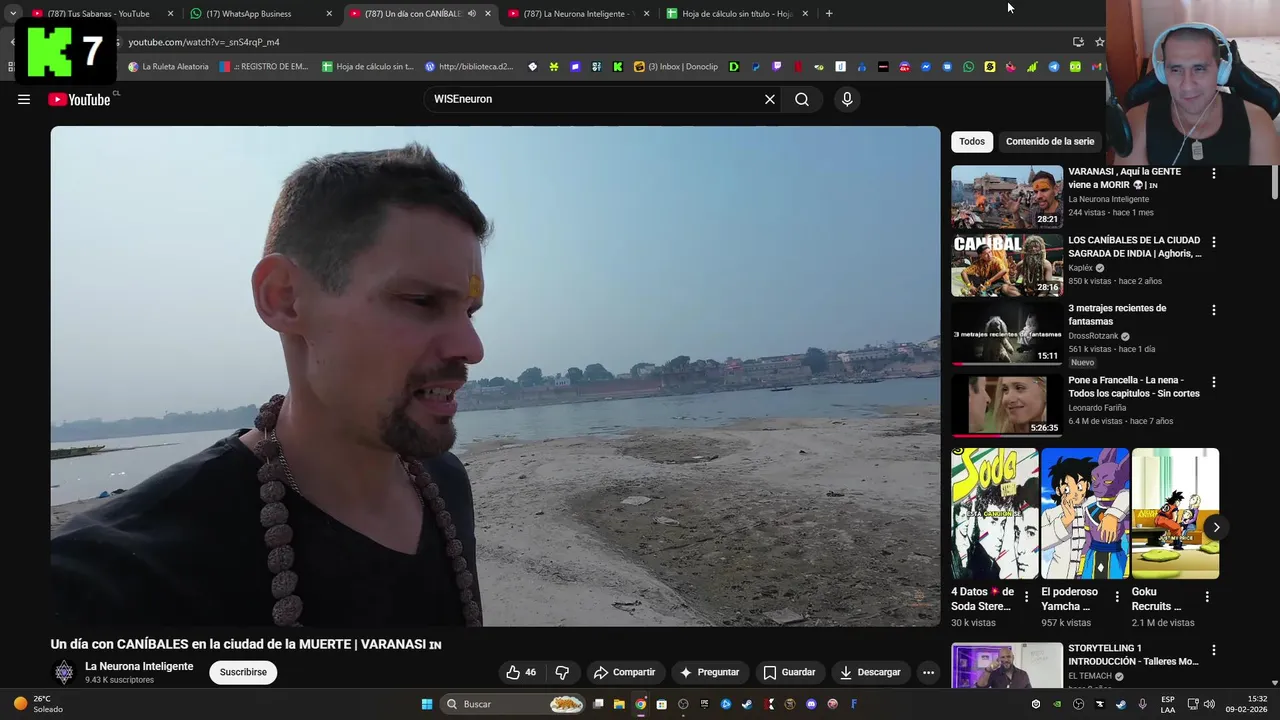The width and height of the screenshot is (1280, 720).
Task: Select the Todos filter chip
Action: (972, 142)
